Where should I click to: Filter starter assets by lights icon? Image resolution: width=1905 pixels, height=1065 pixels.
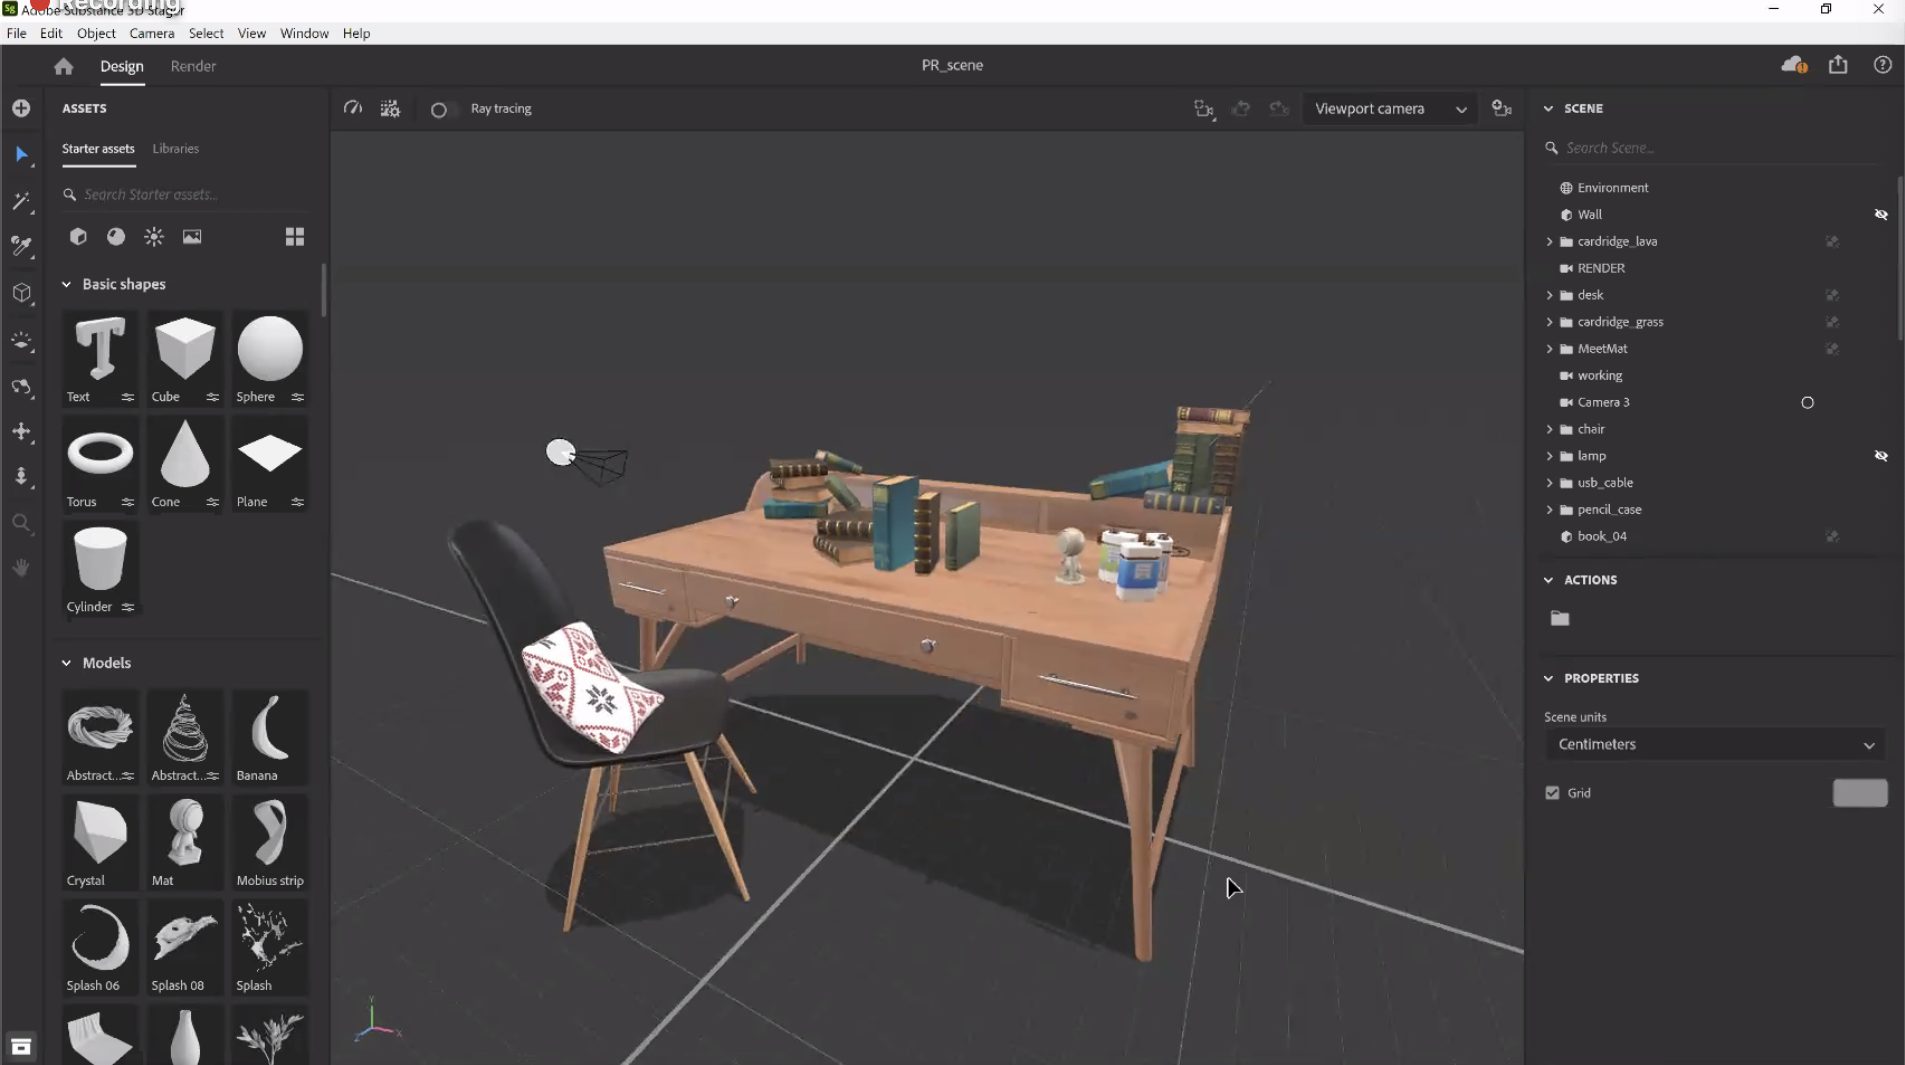click(x=154, y=237)
